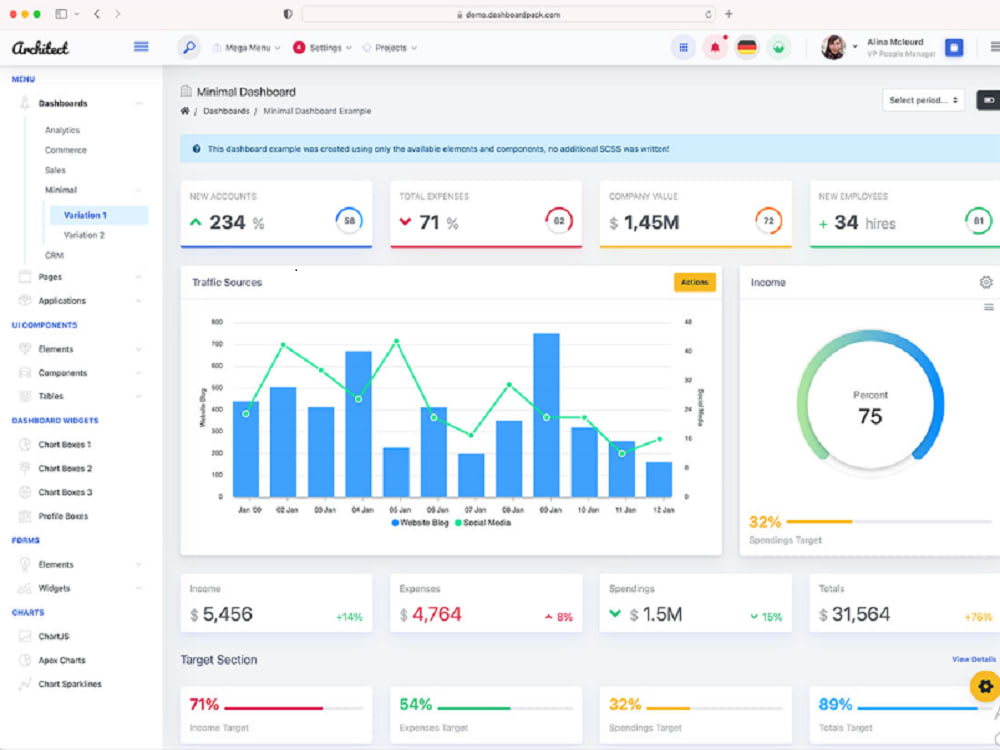This screenshot has height=750, width=1000.
Task: Click the yellow Actions button
Action: (x=695, y=282)
